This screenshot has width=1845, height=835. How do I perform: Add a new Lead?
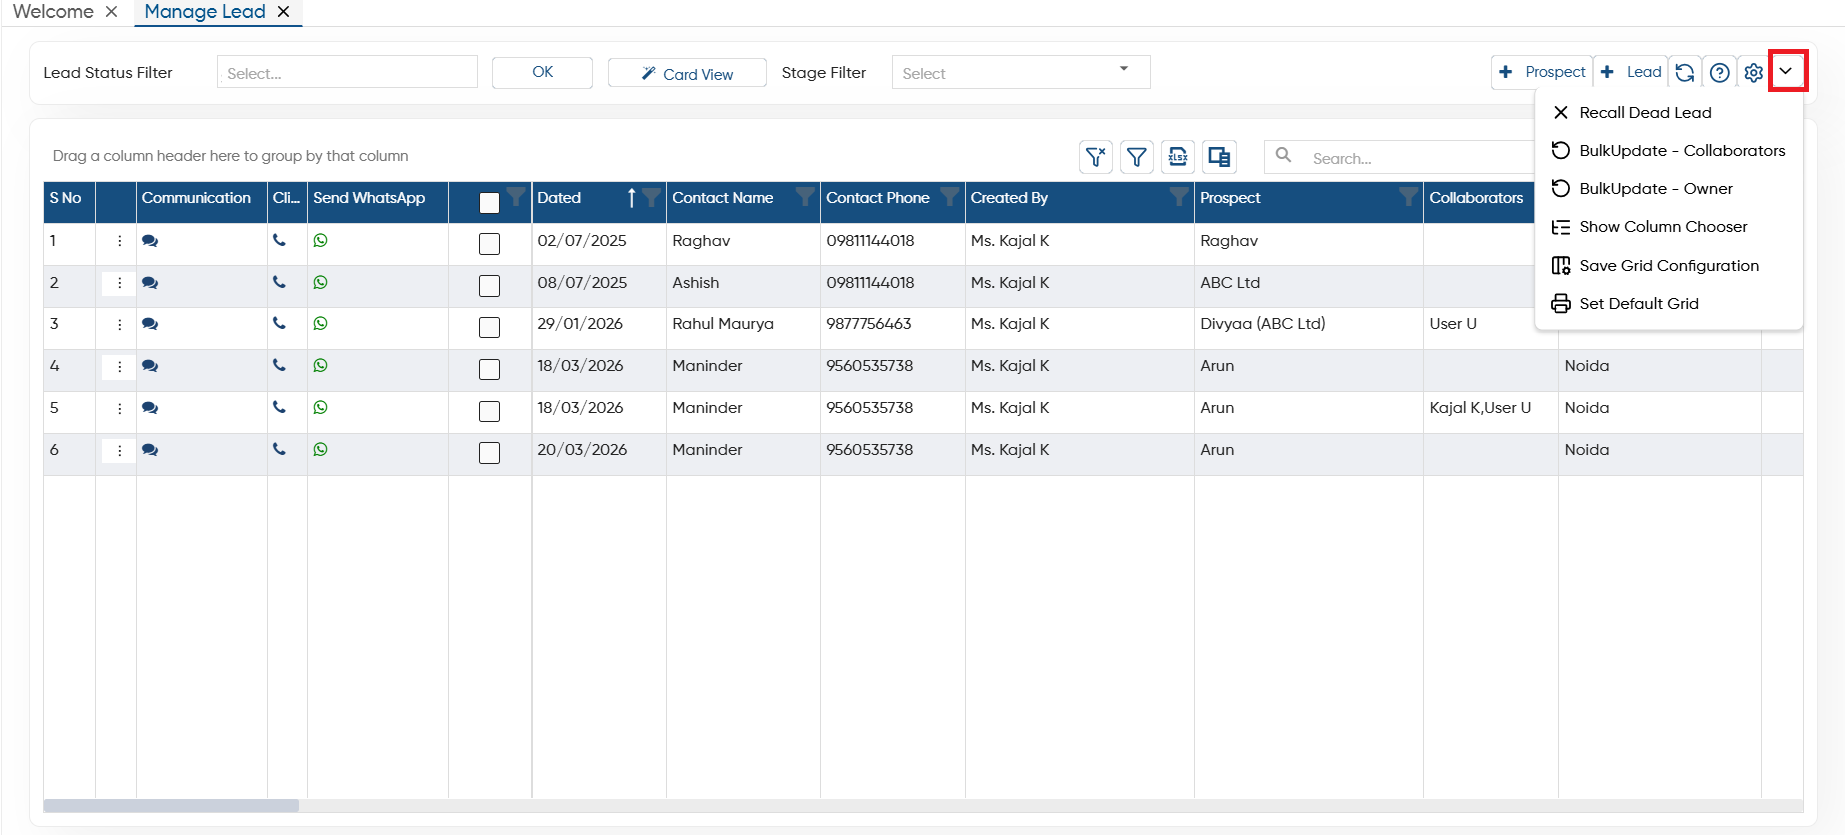[x=1630, y=72]
